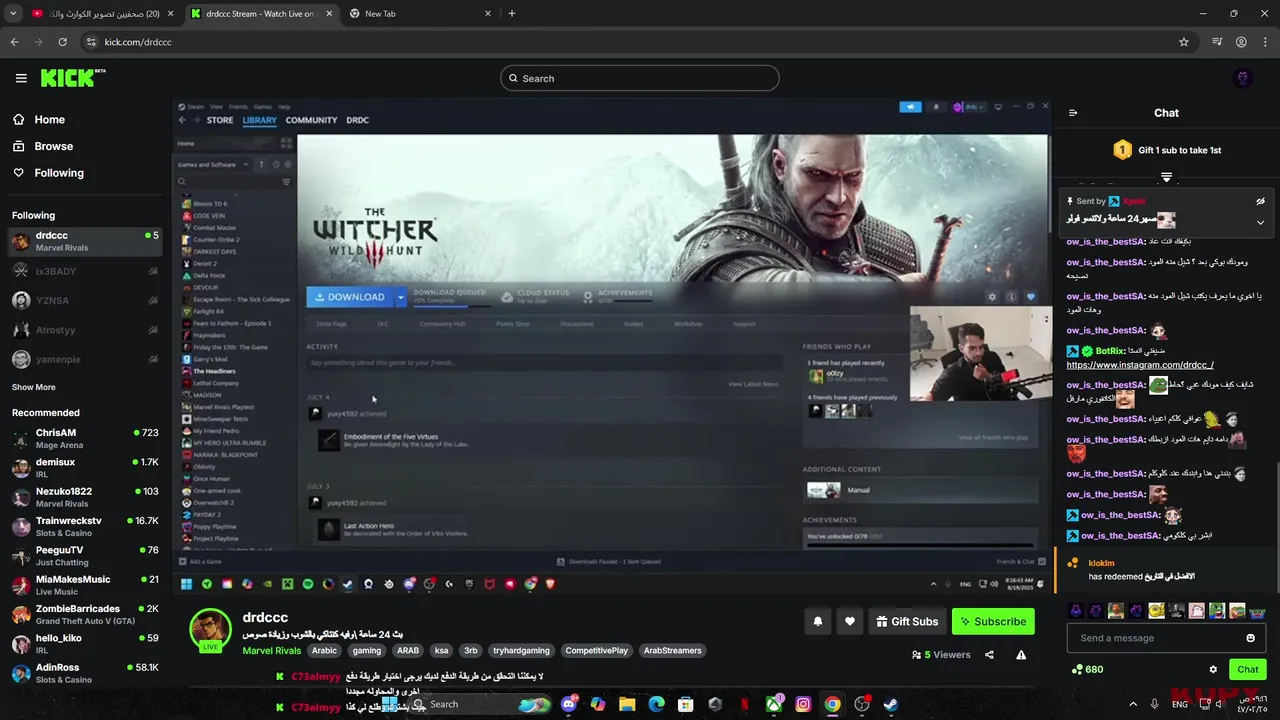
Task: Go back using Chrome's back arrow
Action: (x=14, y=42)
